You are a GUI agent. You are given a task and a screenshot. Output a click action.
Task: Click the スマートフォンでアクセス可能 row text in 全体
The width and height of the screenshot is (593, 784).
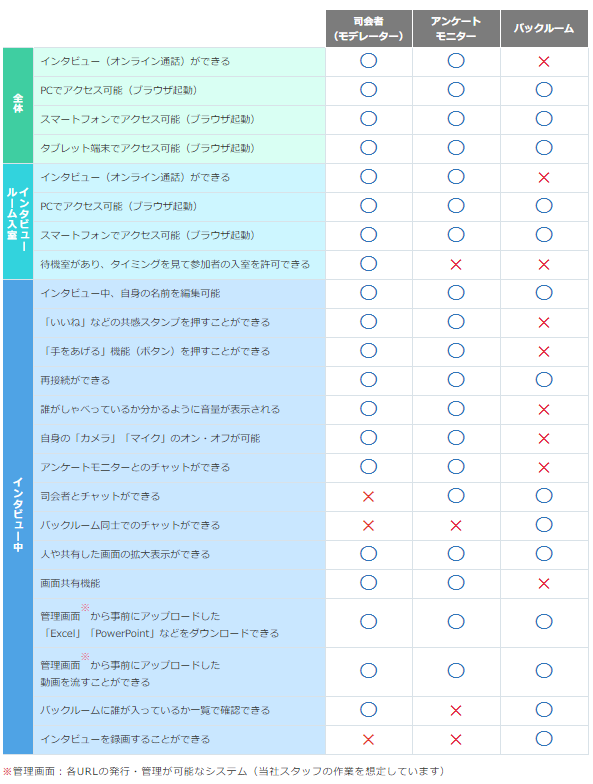tap(148, 120)
